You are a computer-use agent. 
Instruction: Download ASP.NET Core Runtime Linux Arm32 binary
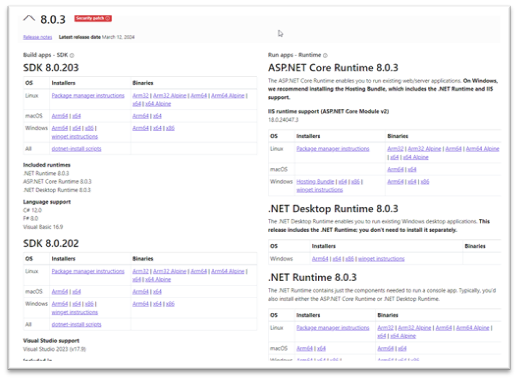click(395, 149)
